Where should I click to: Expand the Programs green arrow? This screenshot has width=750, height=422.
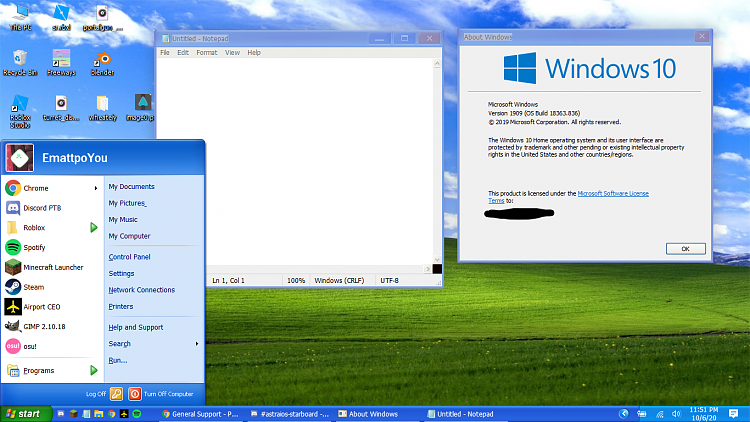click(94, 370)
